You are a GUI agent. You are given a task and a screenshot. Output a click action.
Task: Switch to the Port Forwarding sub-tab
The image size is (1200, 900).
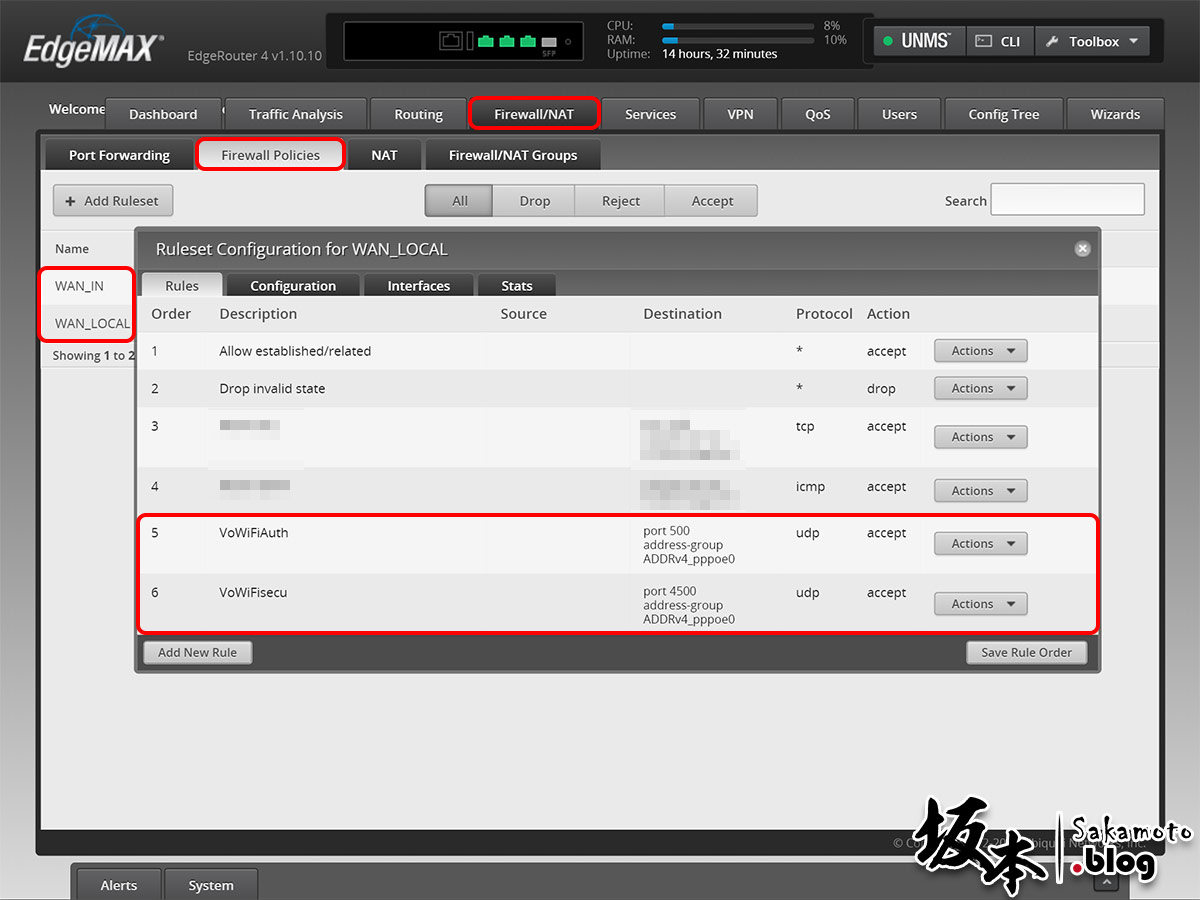(119, 155)
